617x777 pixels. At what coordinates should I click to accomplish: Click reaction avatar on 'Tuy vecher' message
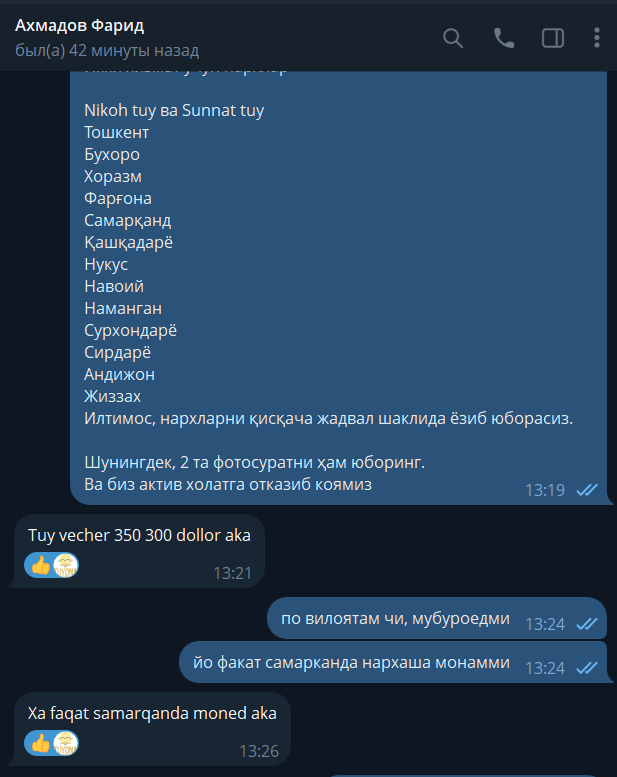click(65, 565)
